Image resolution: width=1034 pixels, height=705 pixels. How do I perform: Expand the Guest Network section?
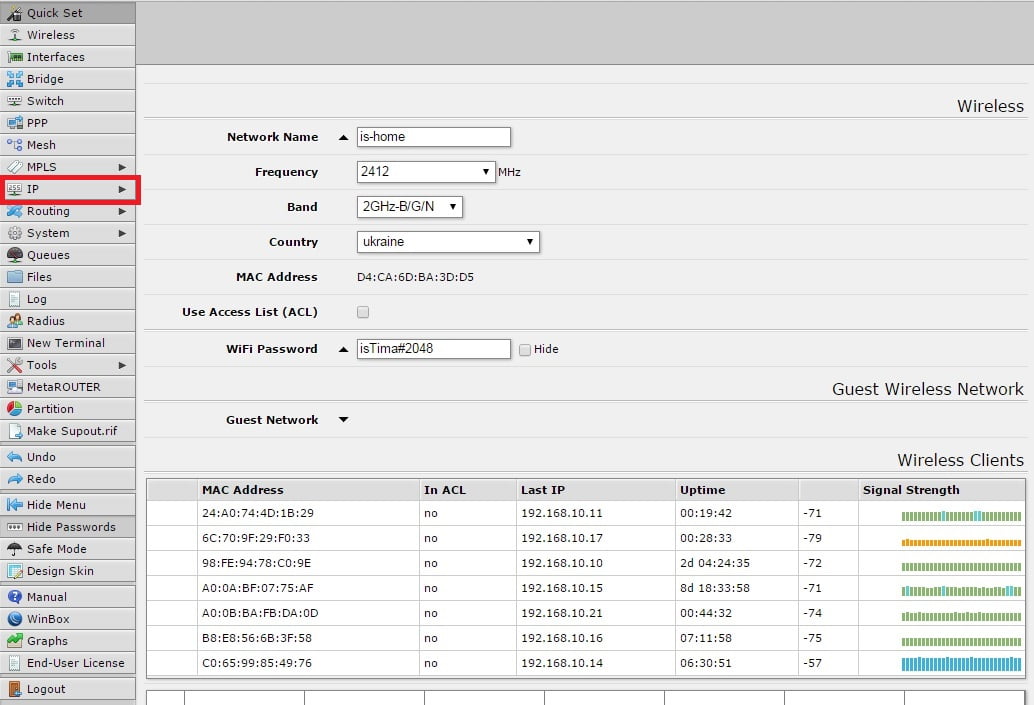point(343,419)
